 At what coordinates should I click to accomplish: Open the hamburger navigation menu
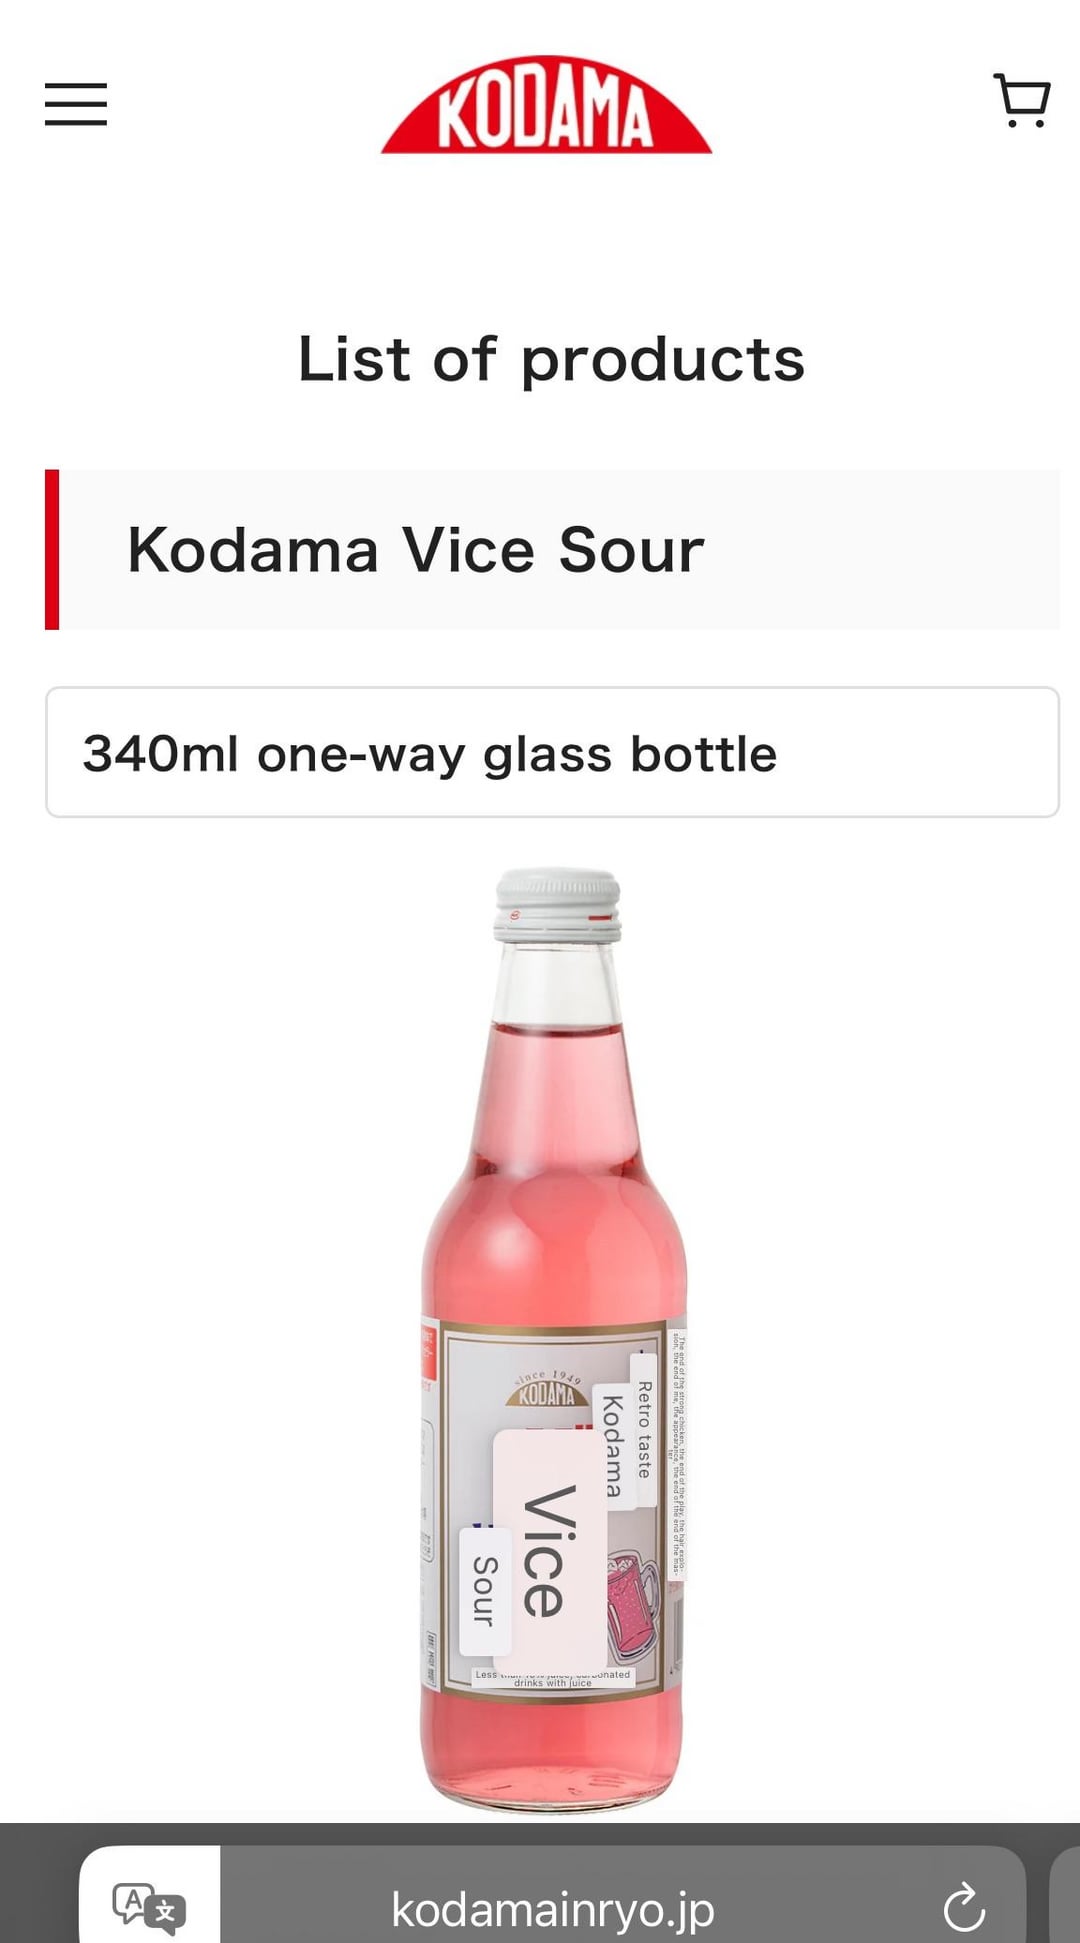click(x=76, y=104)
